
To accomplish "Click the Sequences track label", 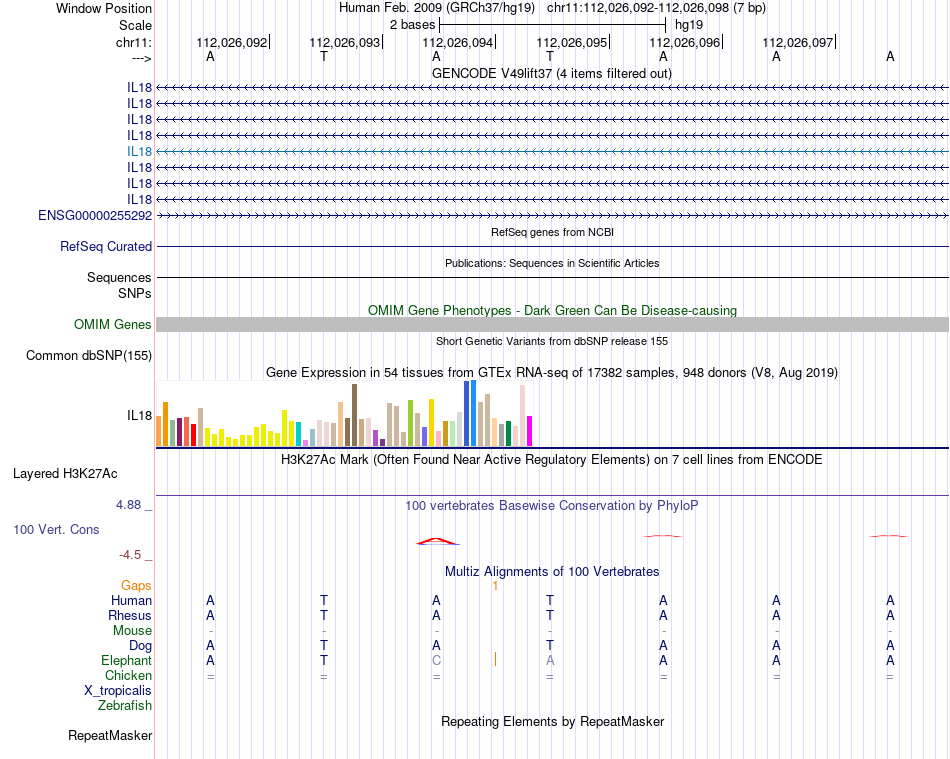I will click(119, 277).
